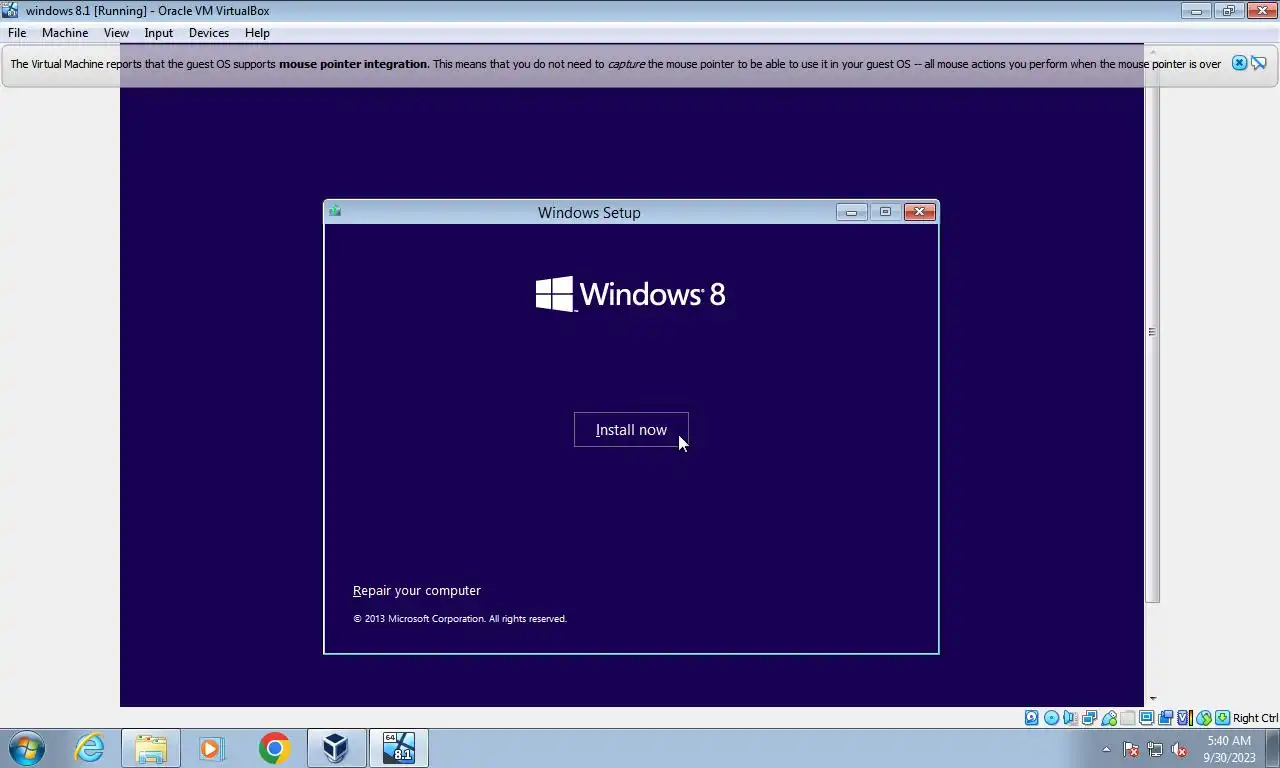1280x768 pixels.
Task: Click the Install now button
Action: tap(631, 430)
